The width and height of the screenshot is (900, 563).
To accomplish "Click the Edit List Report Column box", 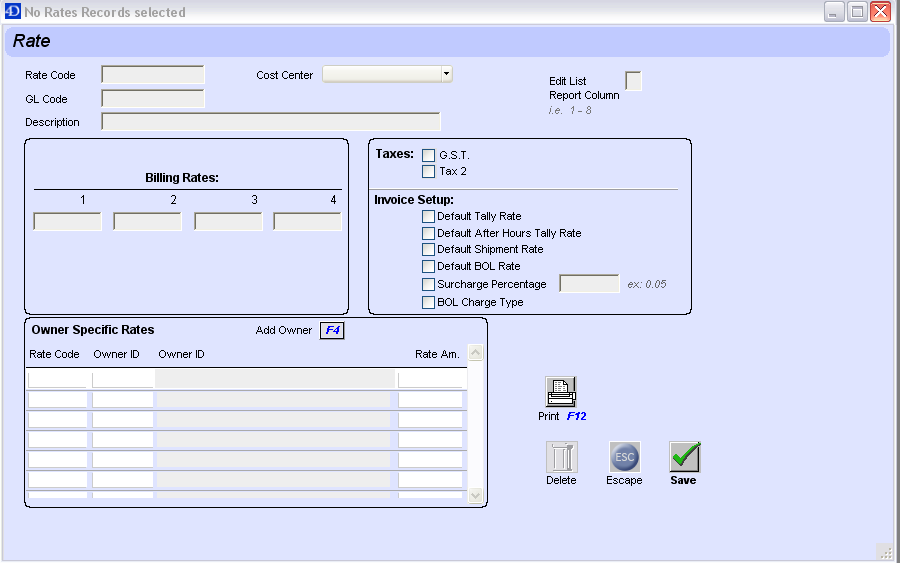I will click(x=633, y=81).
